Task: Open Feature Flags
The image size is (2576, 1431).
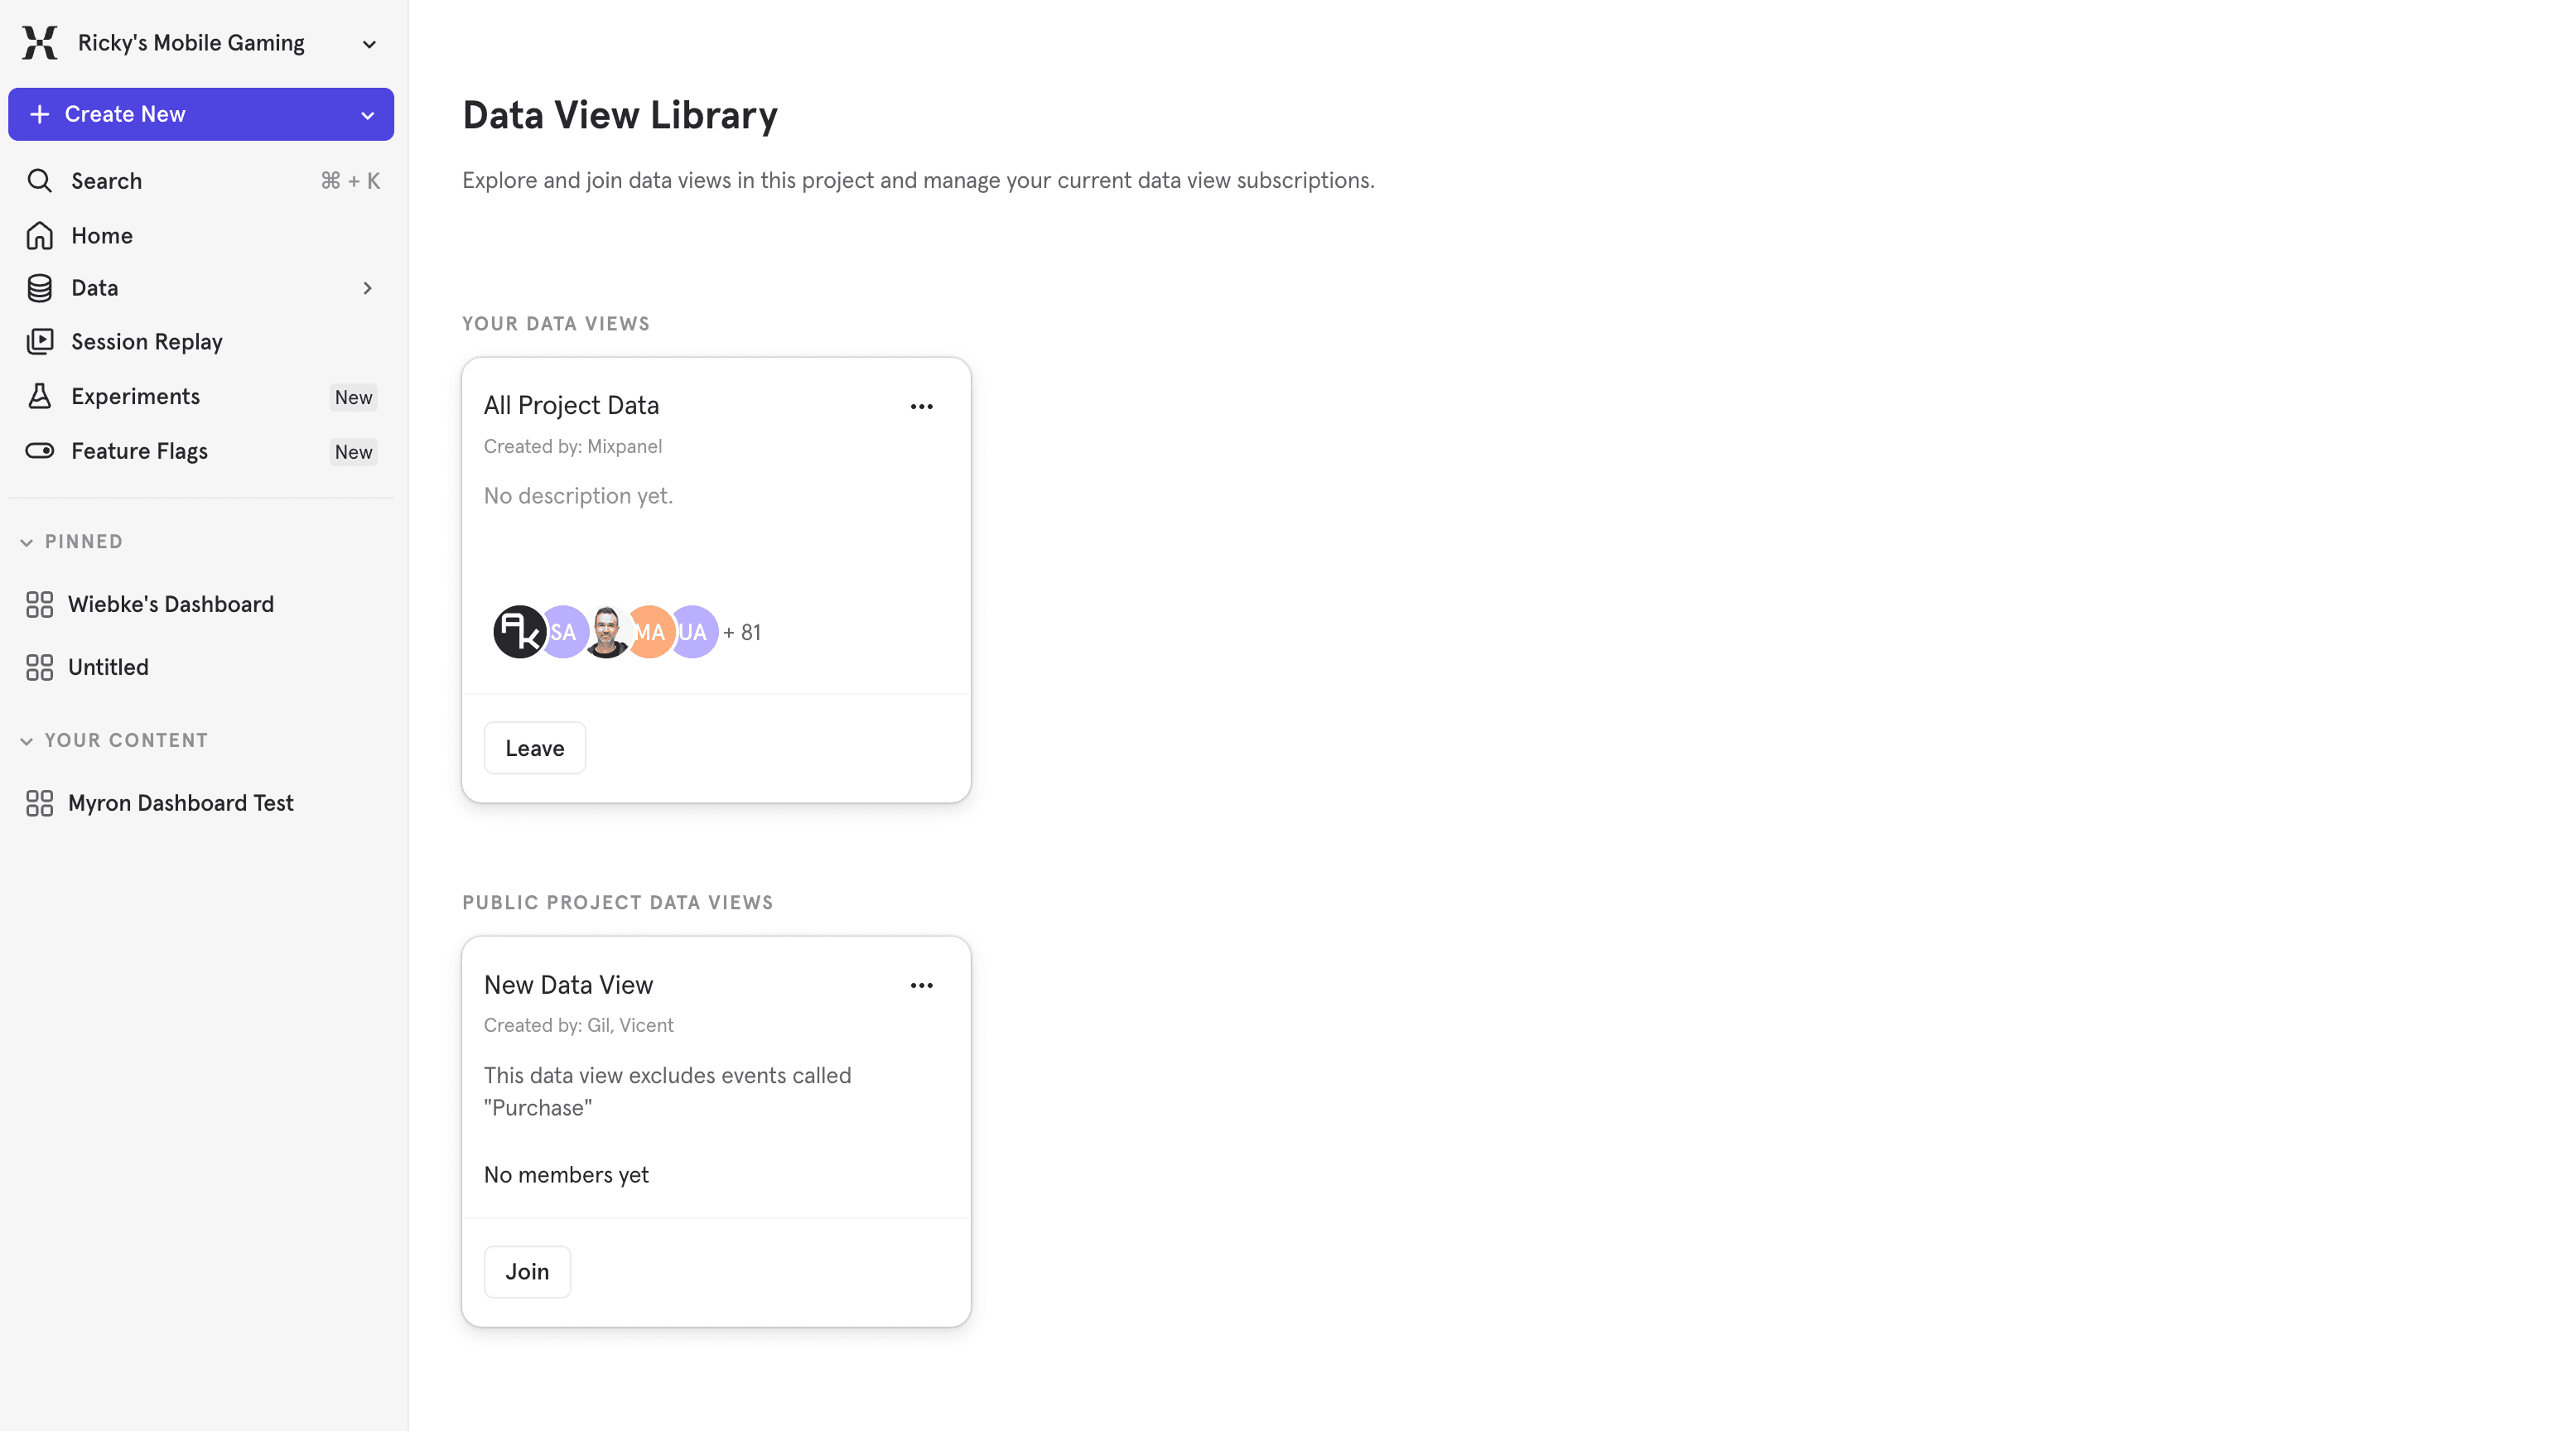Action: pyautogui.click(x=139, y=450)
